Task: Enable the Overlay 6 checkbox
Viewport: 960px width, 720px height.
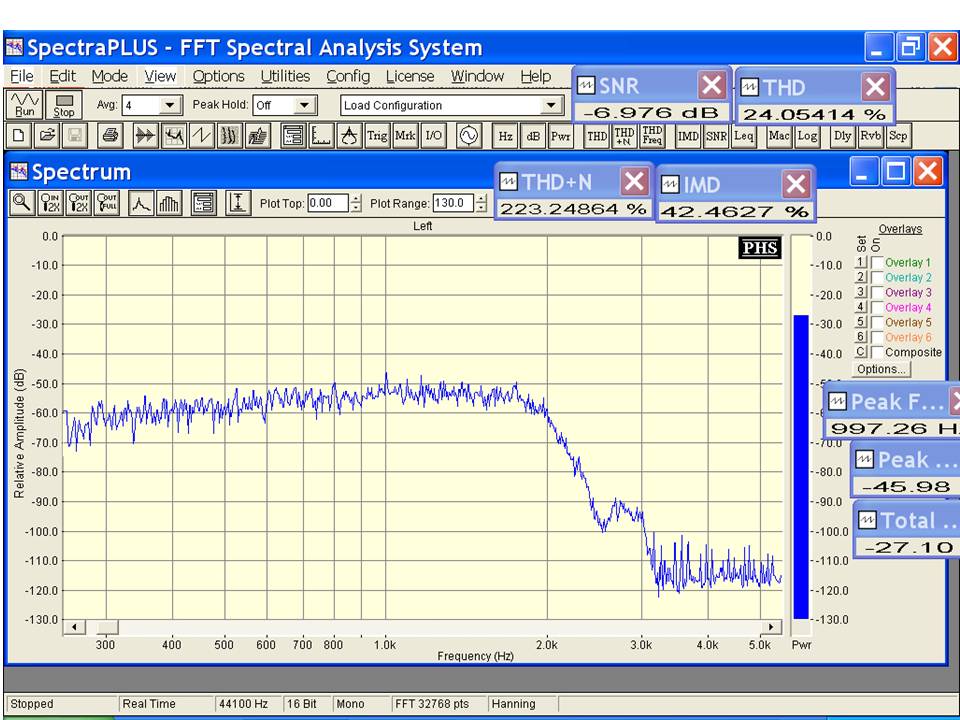Action: point(877,337)
